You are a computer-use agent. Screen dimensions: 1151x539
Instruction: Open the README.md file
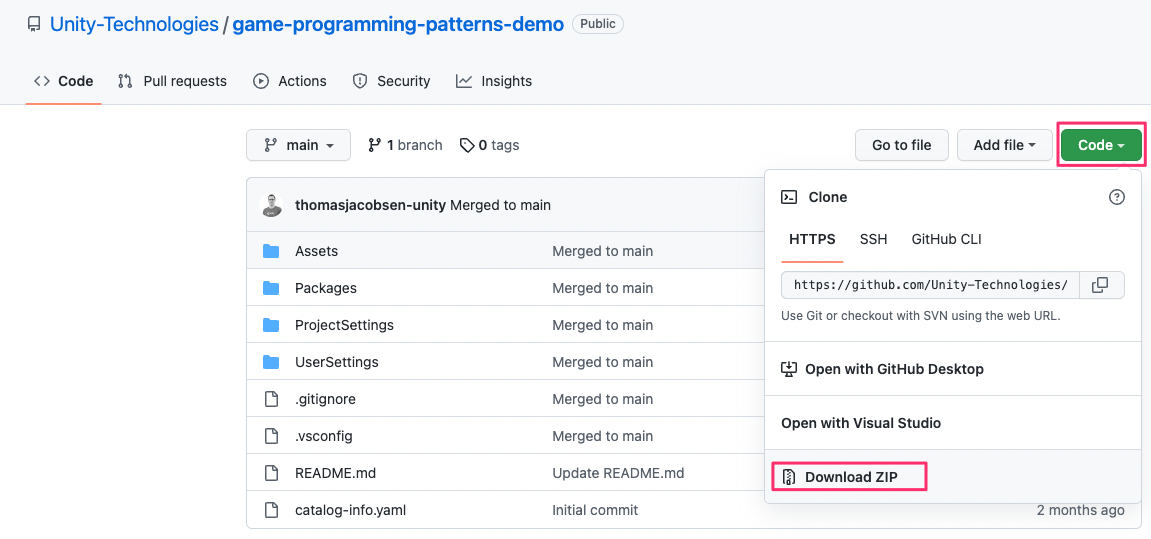click(335, 473)
